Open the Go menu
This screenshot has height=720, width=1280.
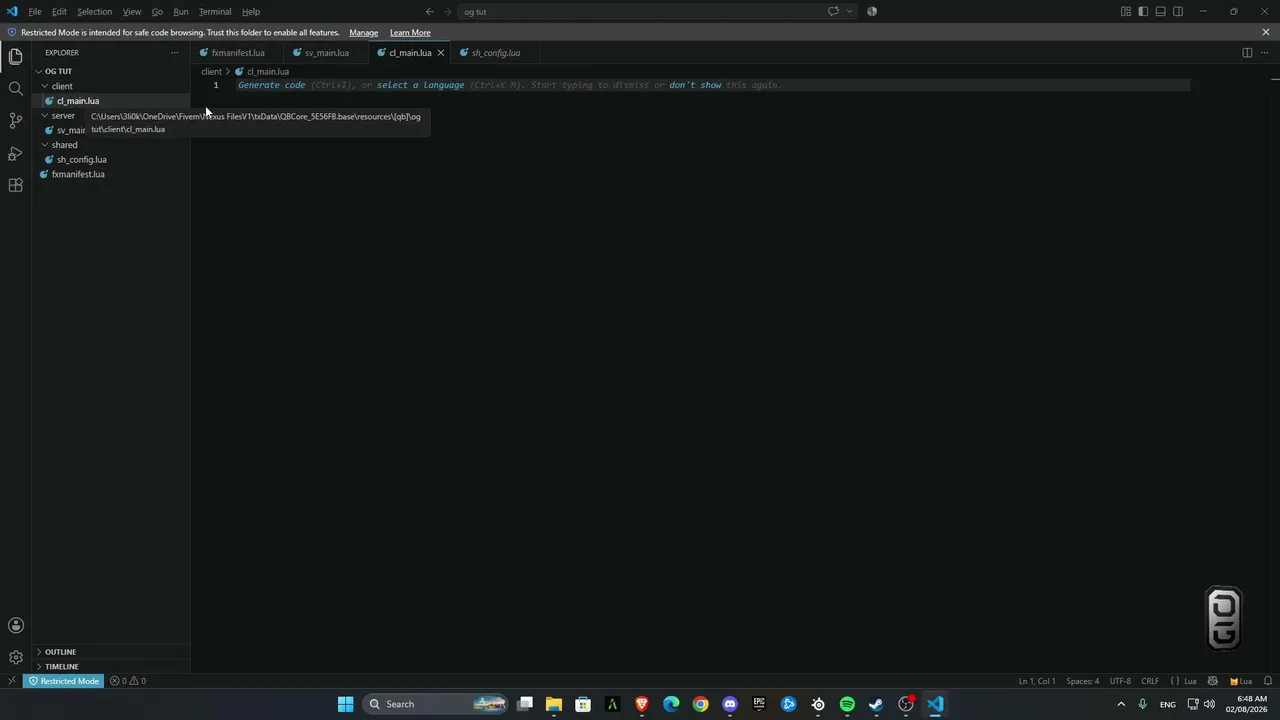[x=157, y=12]
